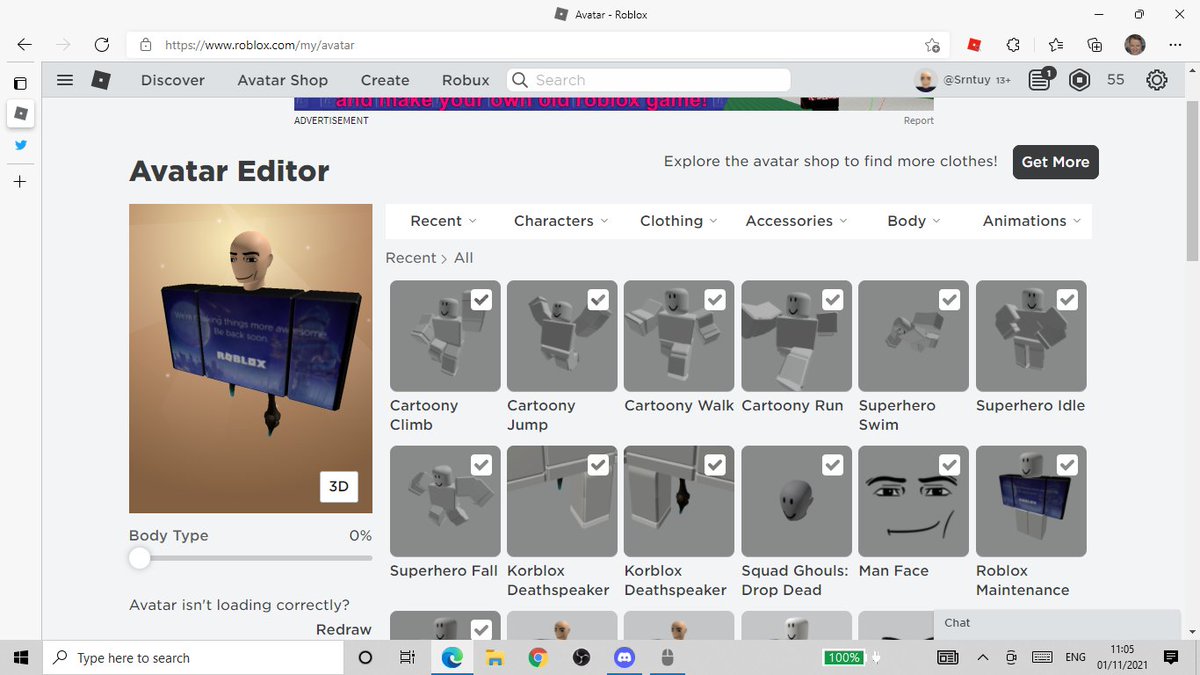Viewport: 1200px width, 675px height.
Task: Switch avatar preview to 3D
Action: pos(339,486)
